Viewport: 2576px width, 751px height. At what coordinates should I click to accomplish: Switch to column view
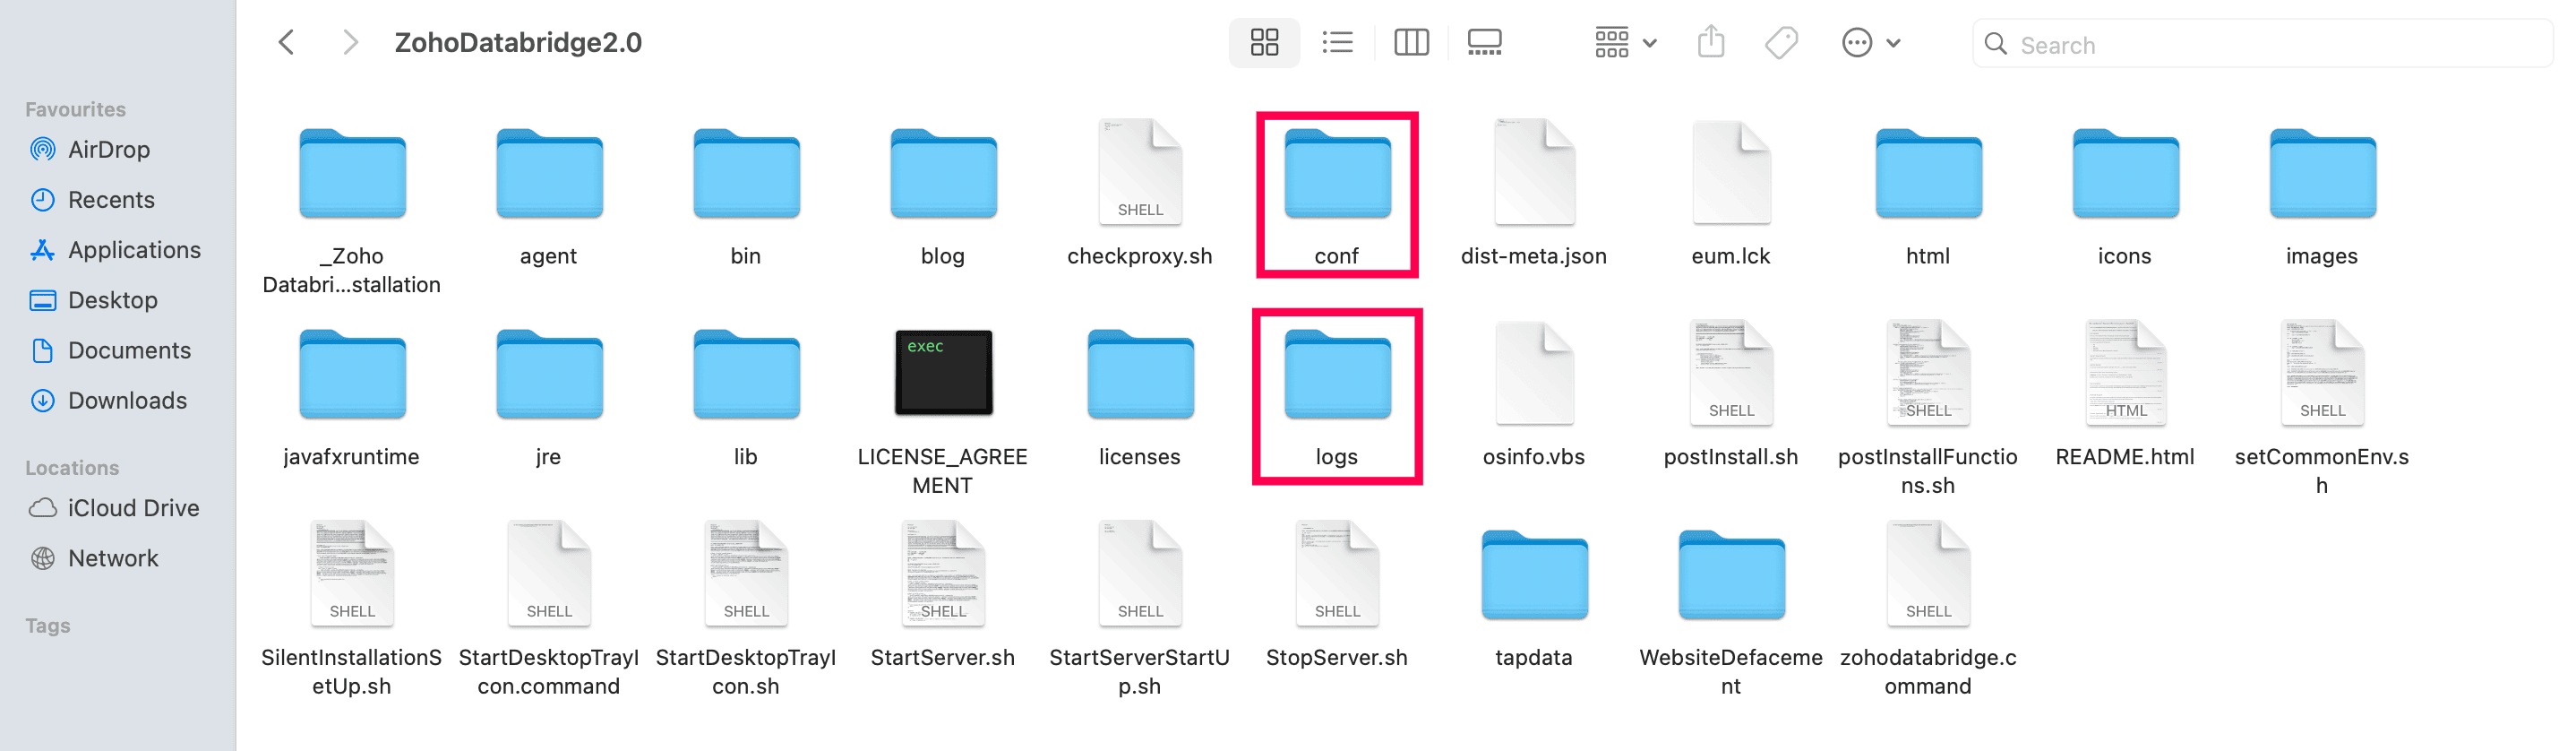[1411, 43]
